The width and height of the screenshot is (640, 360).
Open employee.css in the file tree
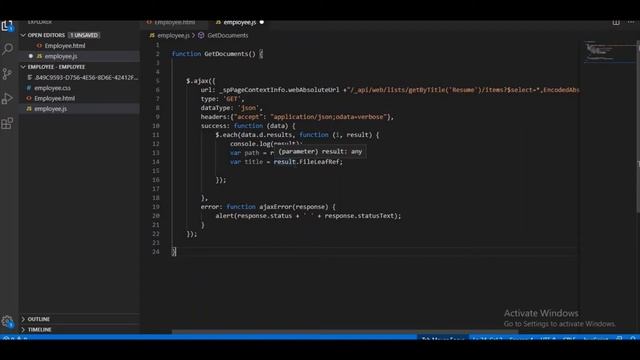[52, 88]
